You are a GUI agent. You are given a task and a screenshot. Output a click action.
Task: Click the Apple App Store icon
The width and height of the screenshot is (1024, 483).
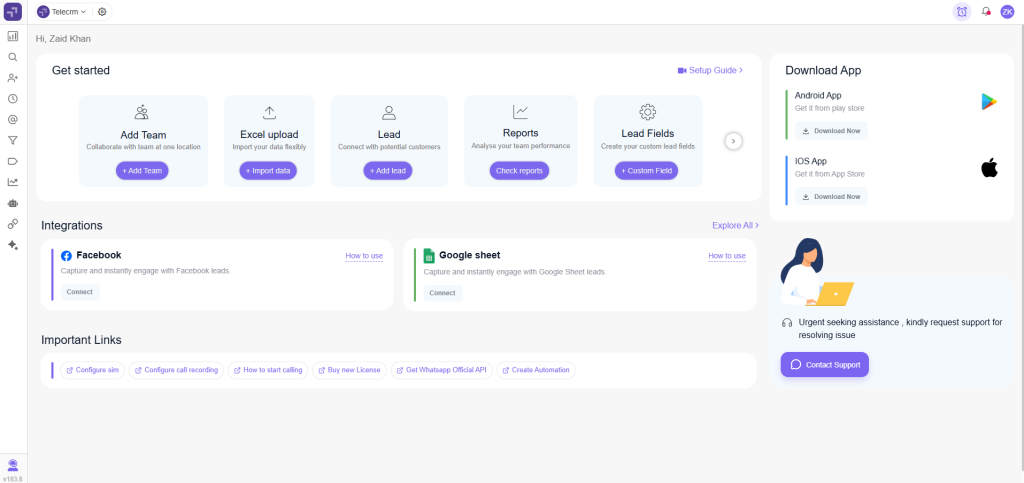click(989, 167)
